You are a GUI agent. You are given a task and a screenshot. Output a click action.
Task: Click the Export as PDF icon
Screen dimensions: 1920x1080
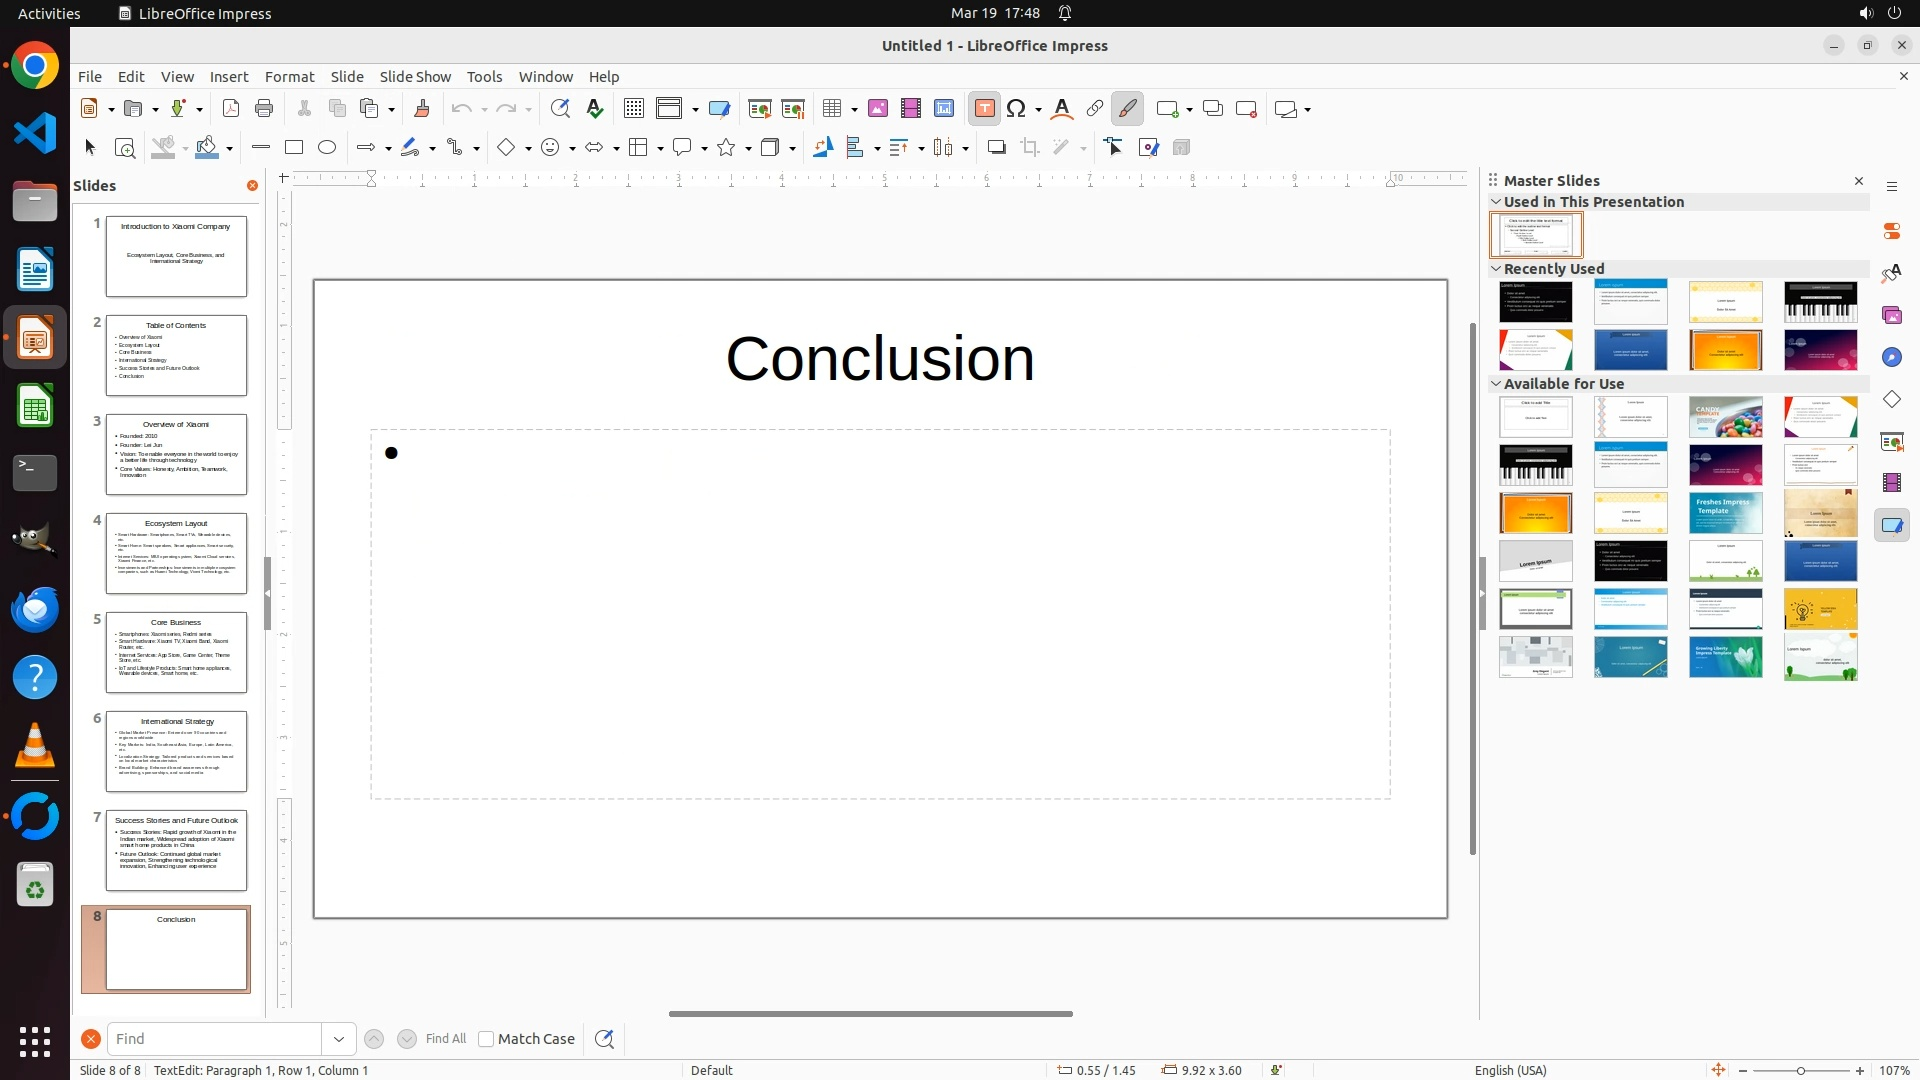coord(231,109)
